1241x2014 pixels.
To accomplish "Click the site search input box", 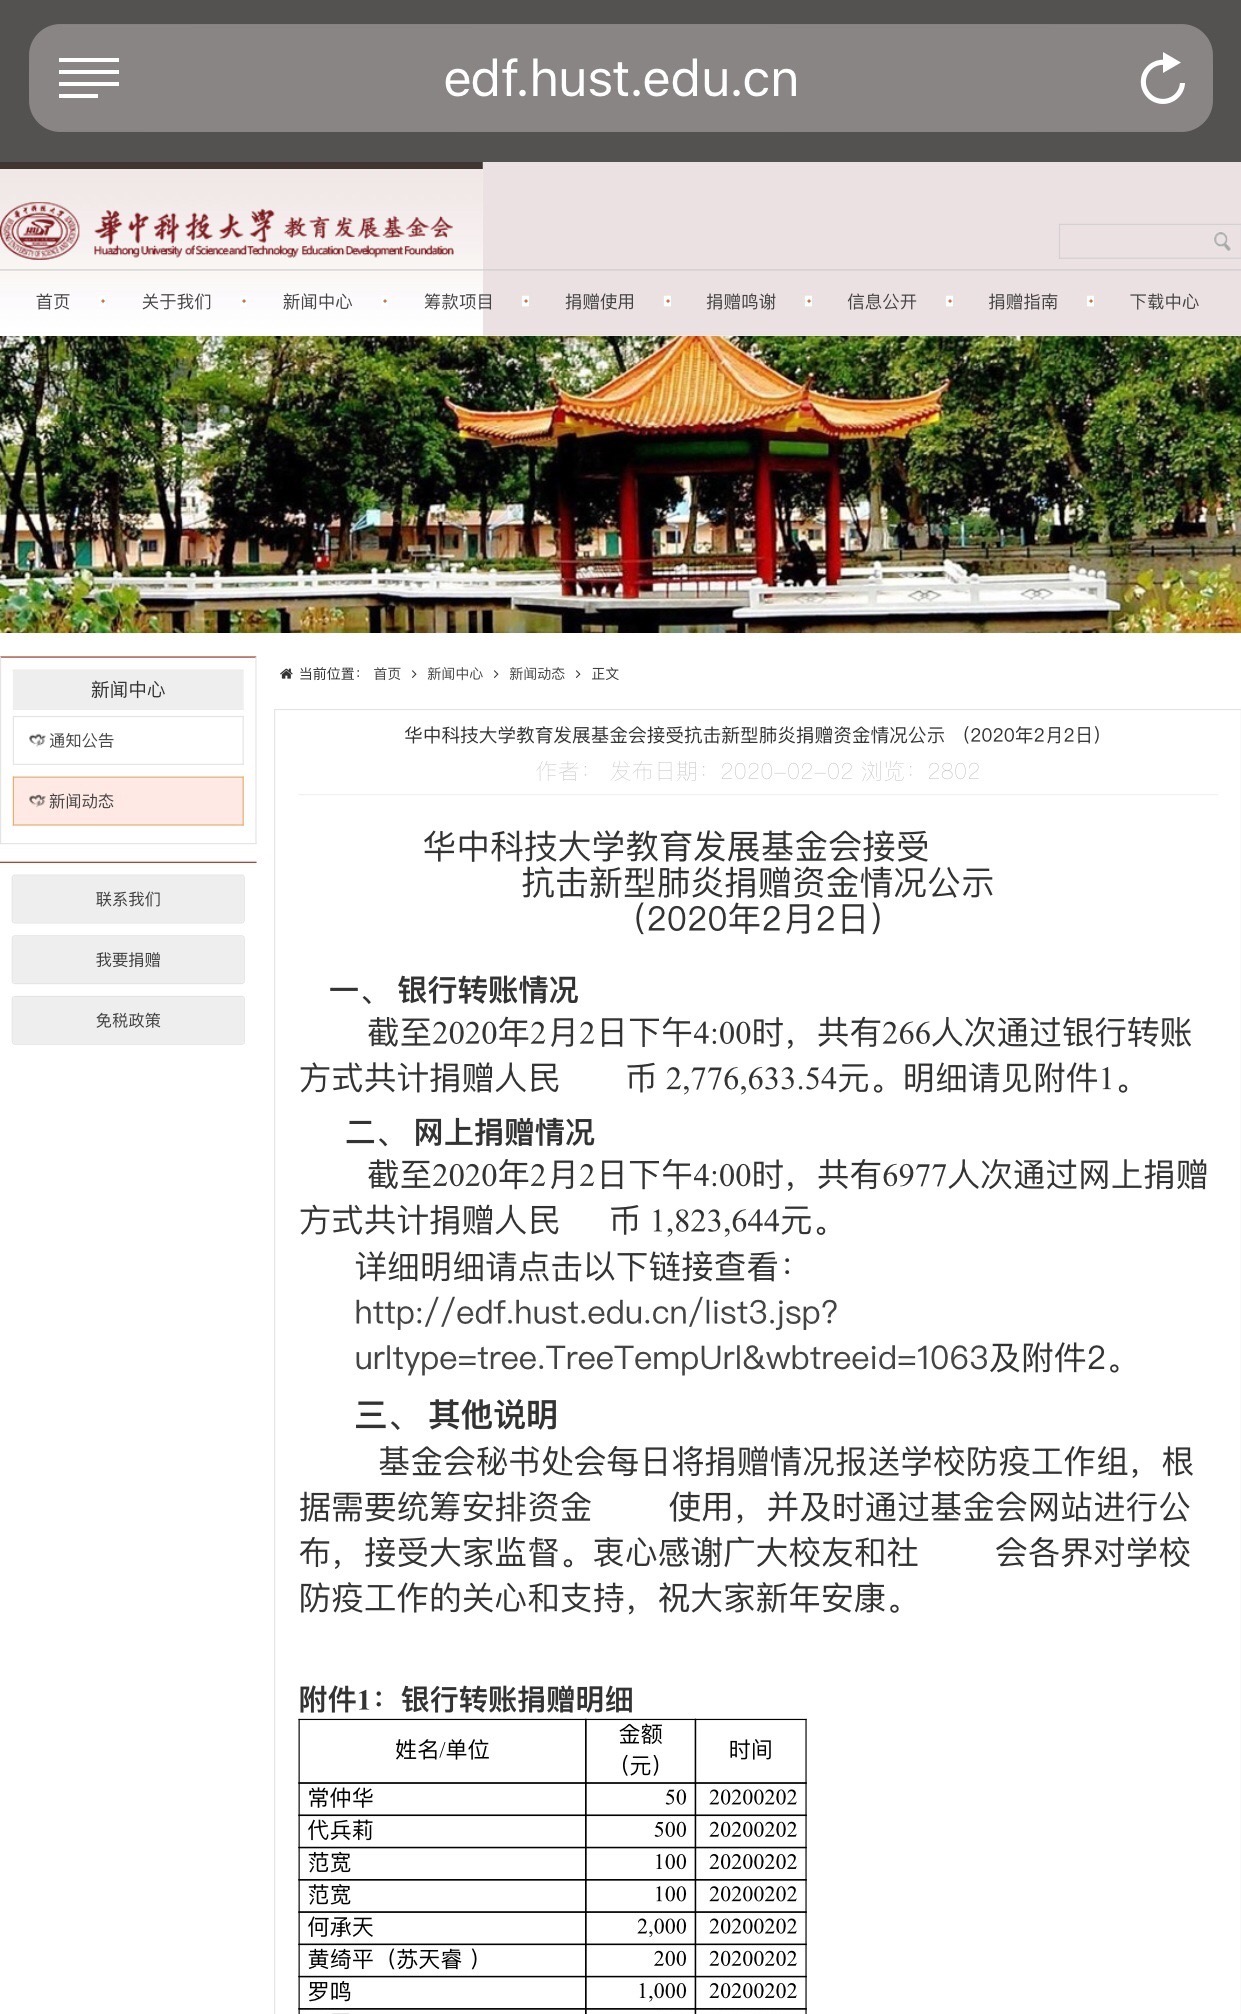I will coord(1135,241).
